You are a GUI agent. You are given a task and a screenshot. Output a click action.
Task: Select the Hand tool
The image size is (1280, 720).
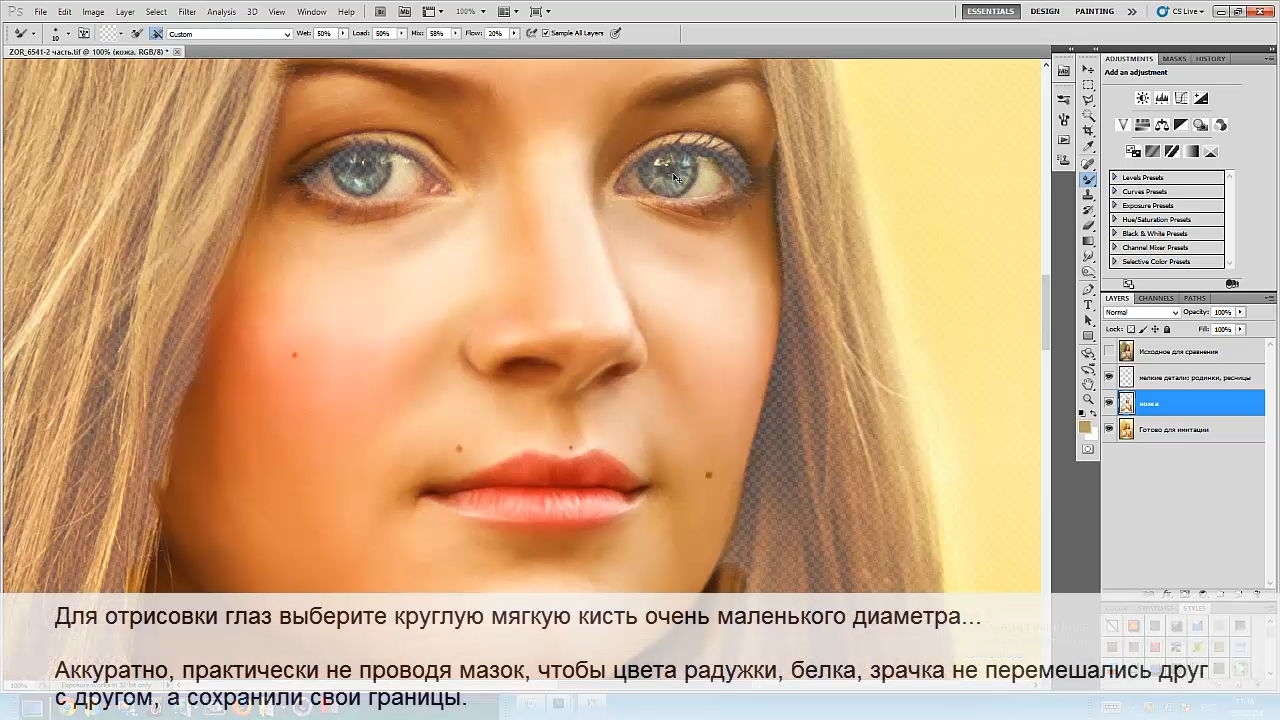(1088, 384)
